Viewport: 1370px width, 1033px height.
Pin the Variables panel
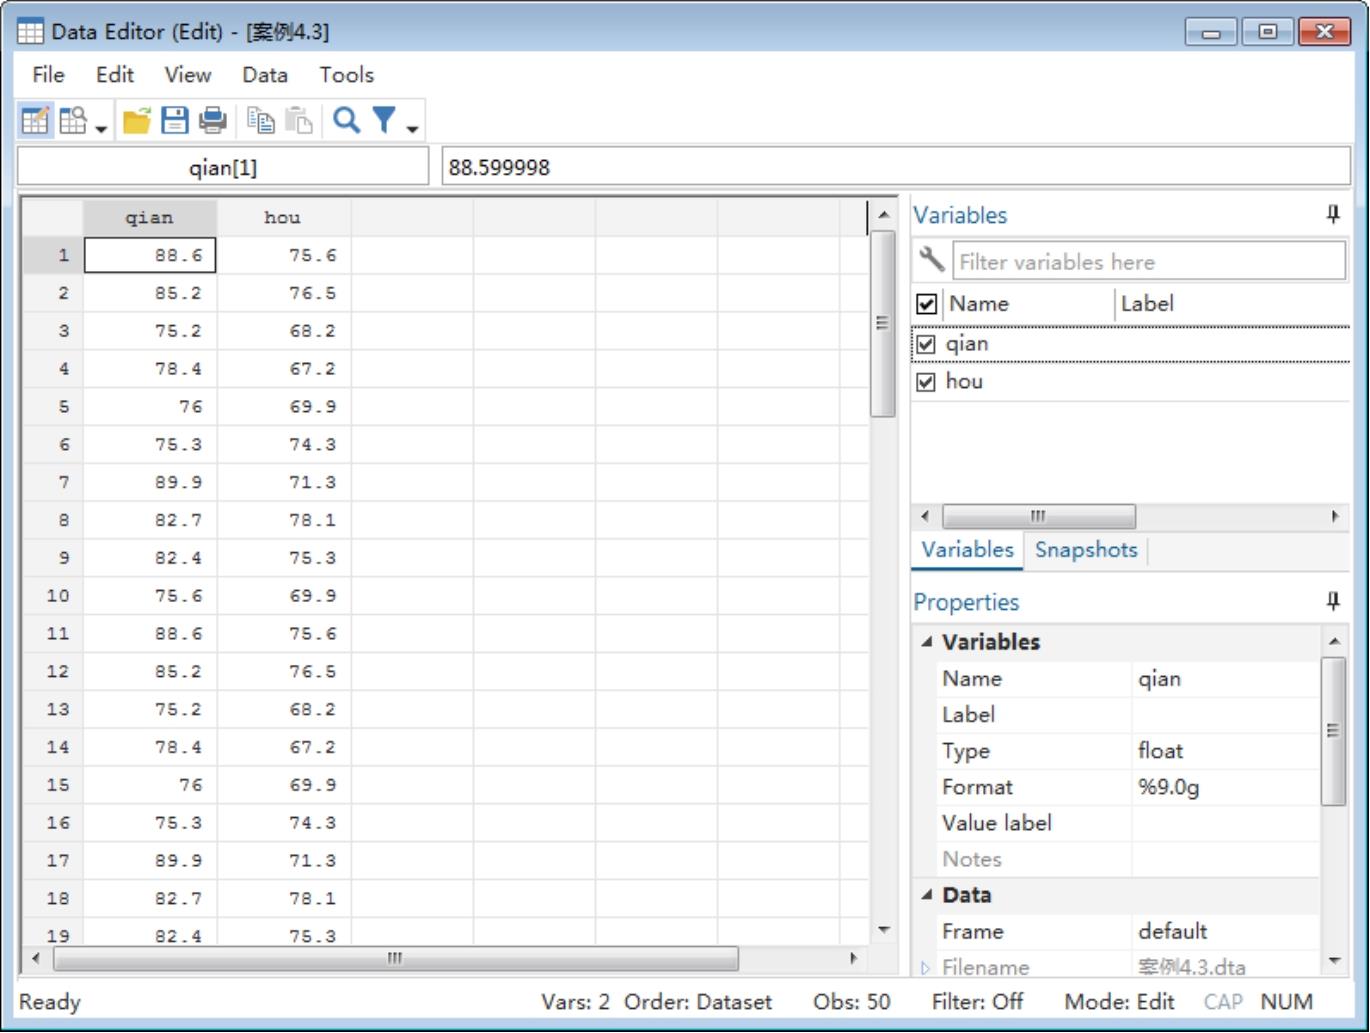pyautogui.click(x=1332, y=215)
